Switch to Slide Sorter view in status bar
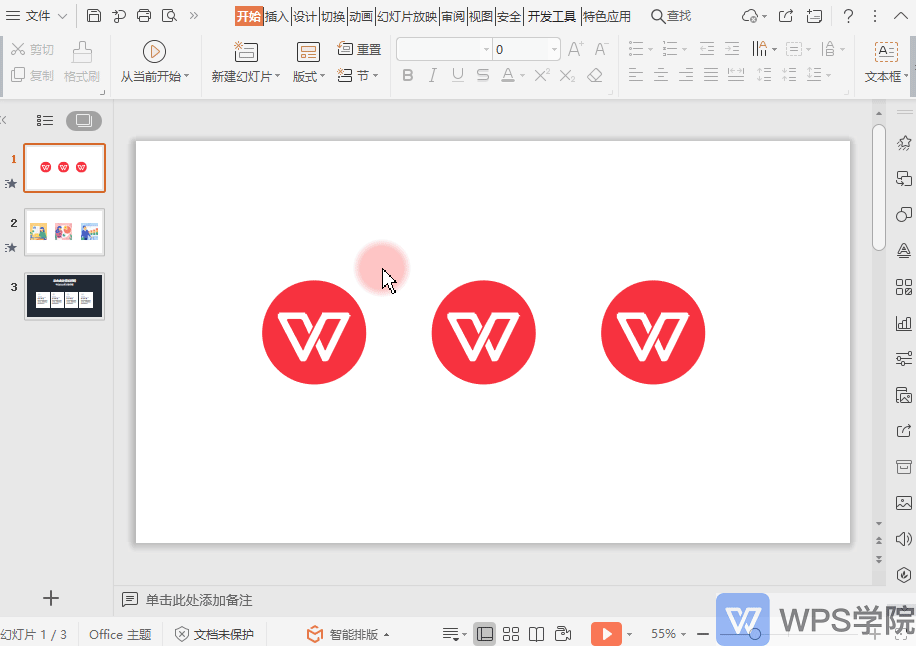Screen dimensions: 916x646 click(511, 634)
